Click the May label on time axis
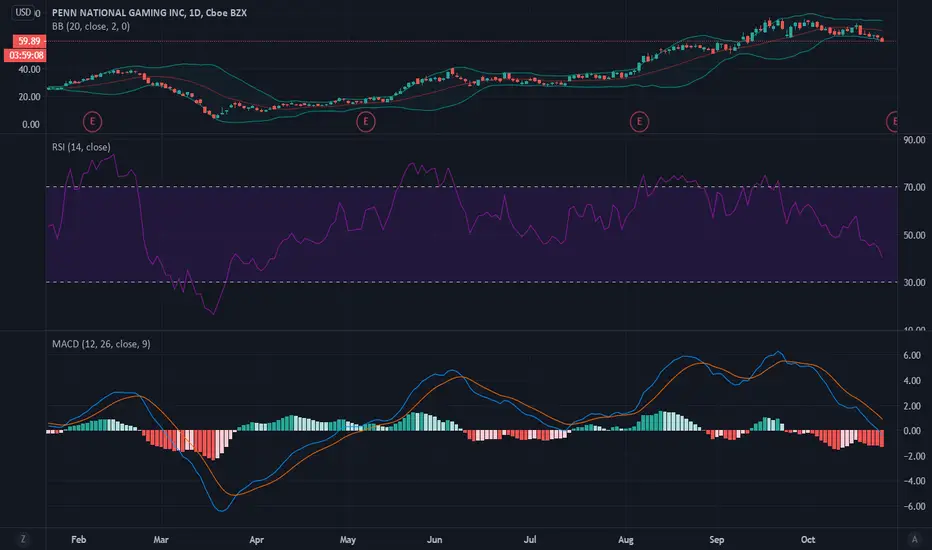Screen dimensions: 932x550 (348, 540)
